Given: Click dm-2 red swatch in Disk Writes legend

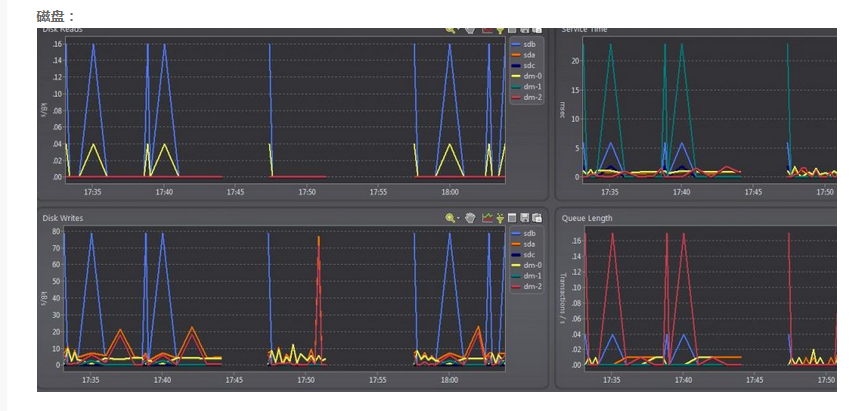Looking at the screenshot, I should pos(517,286).
